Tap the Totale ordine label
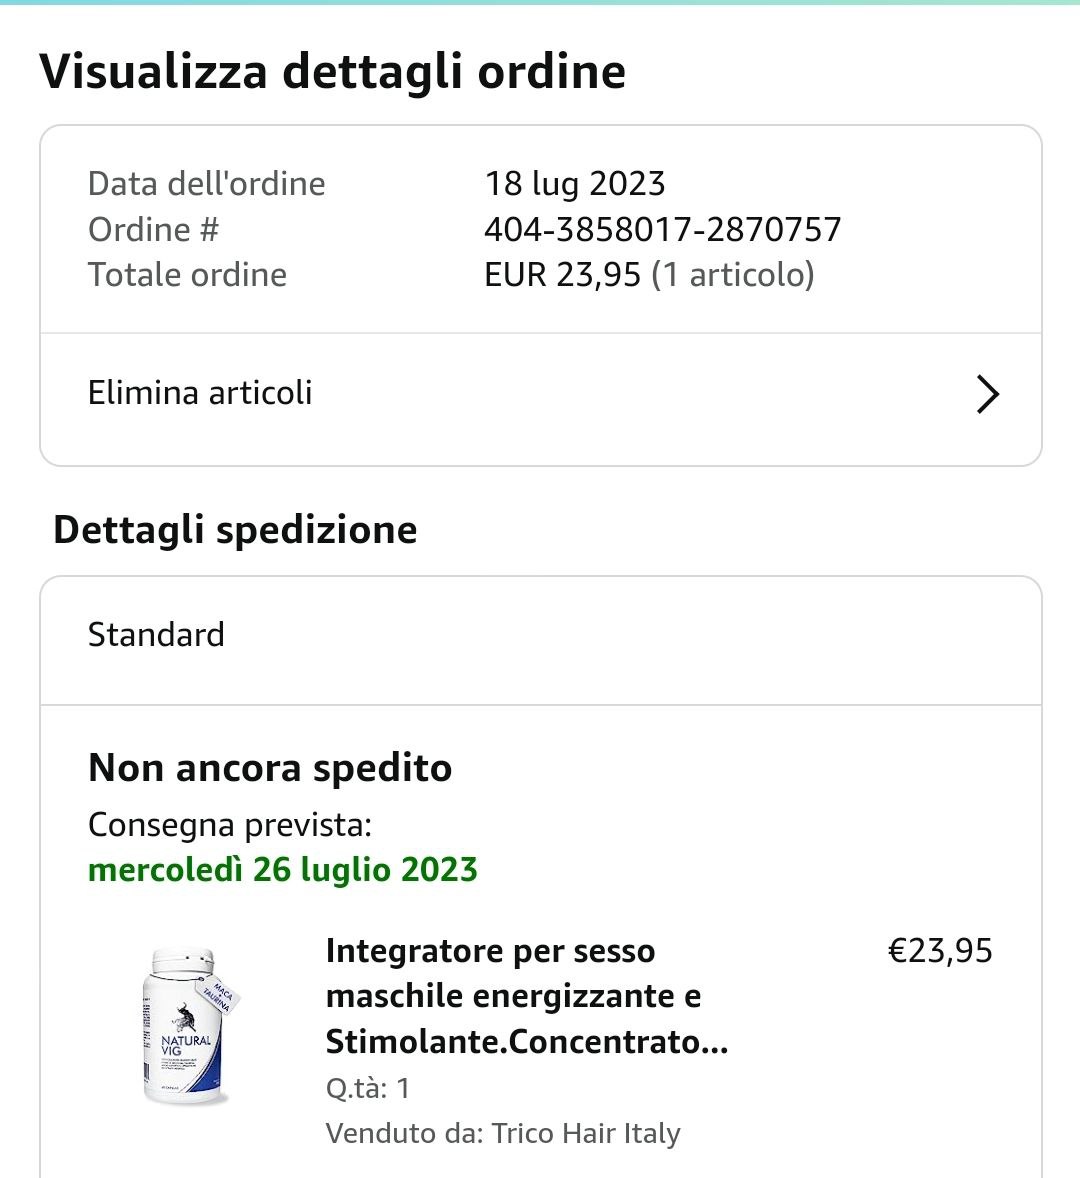 pos(188,275)
